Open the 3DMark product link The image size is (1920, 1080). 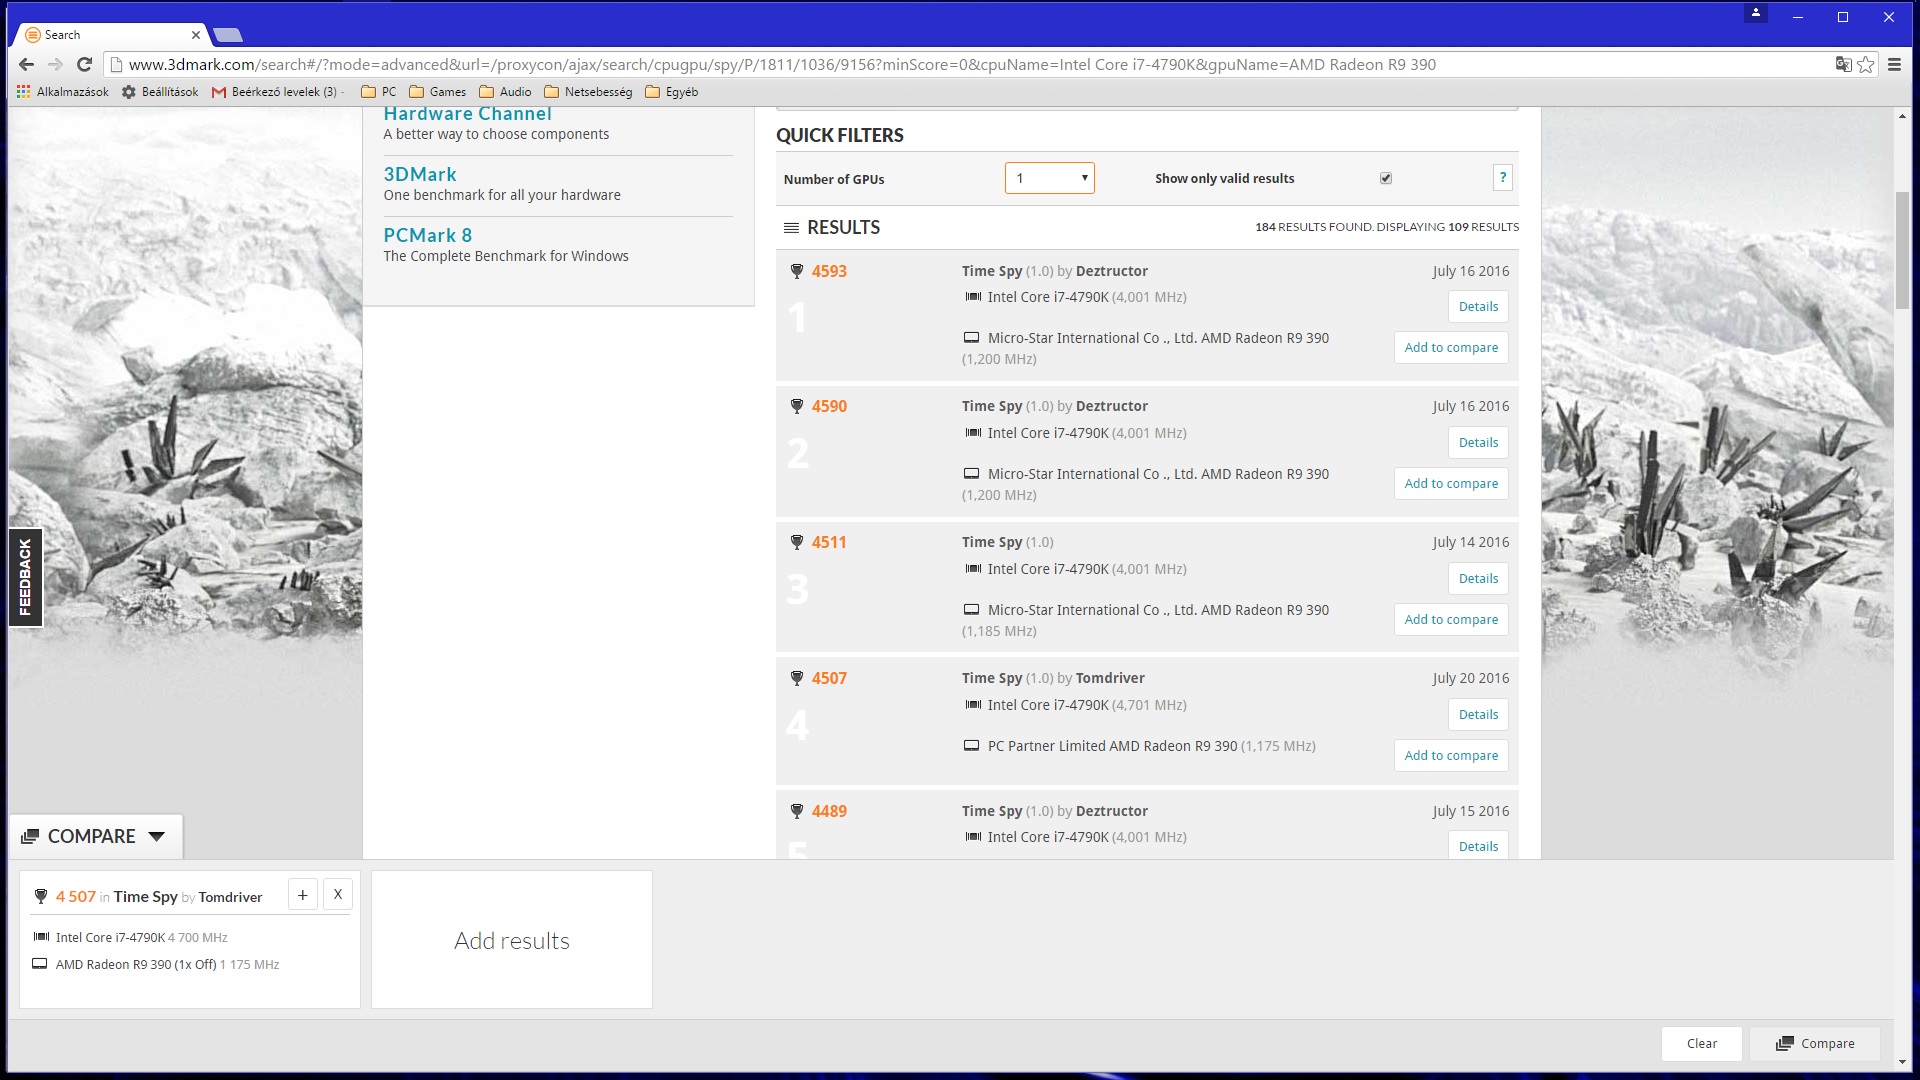[x=420, y=174]
